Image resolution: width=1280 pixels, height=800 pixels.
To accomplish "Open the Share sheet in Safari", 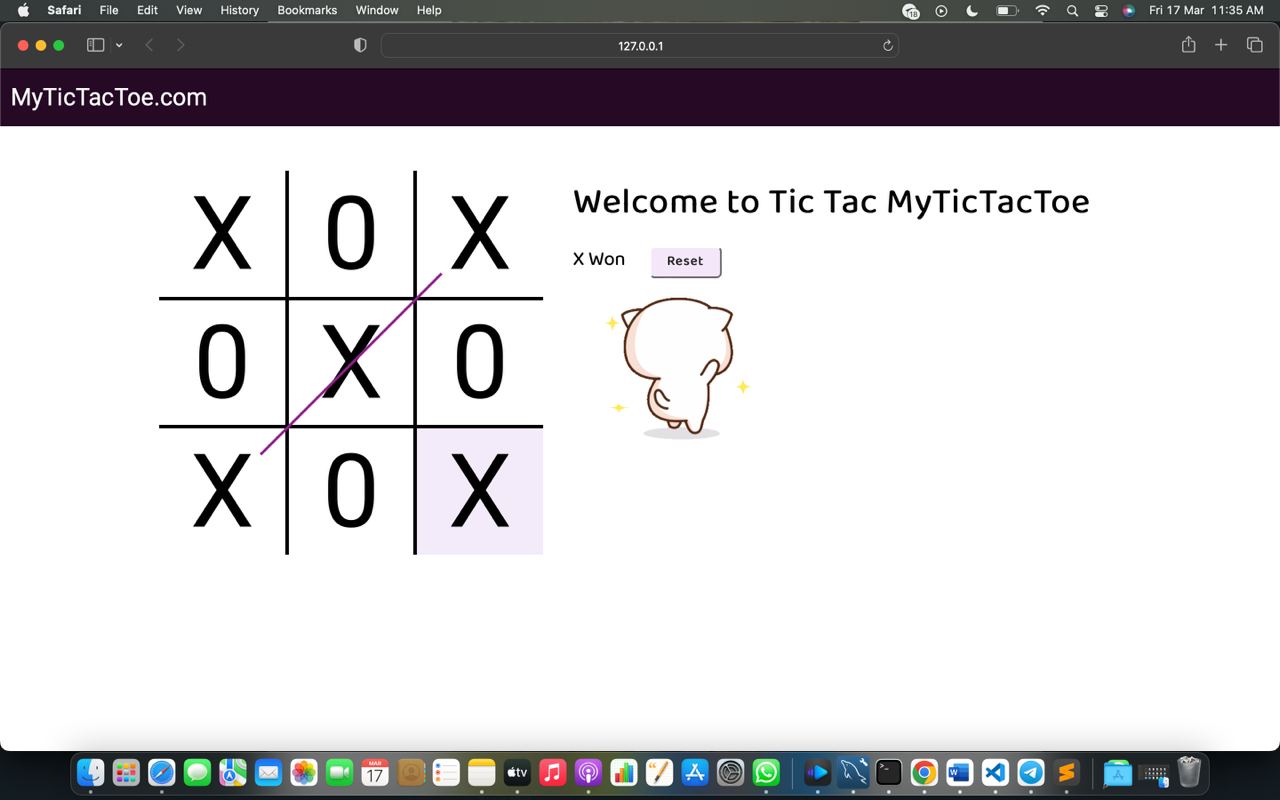I will (1188, 45).
